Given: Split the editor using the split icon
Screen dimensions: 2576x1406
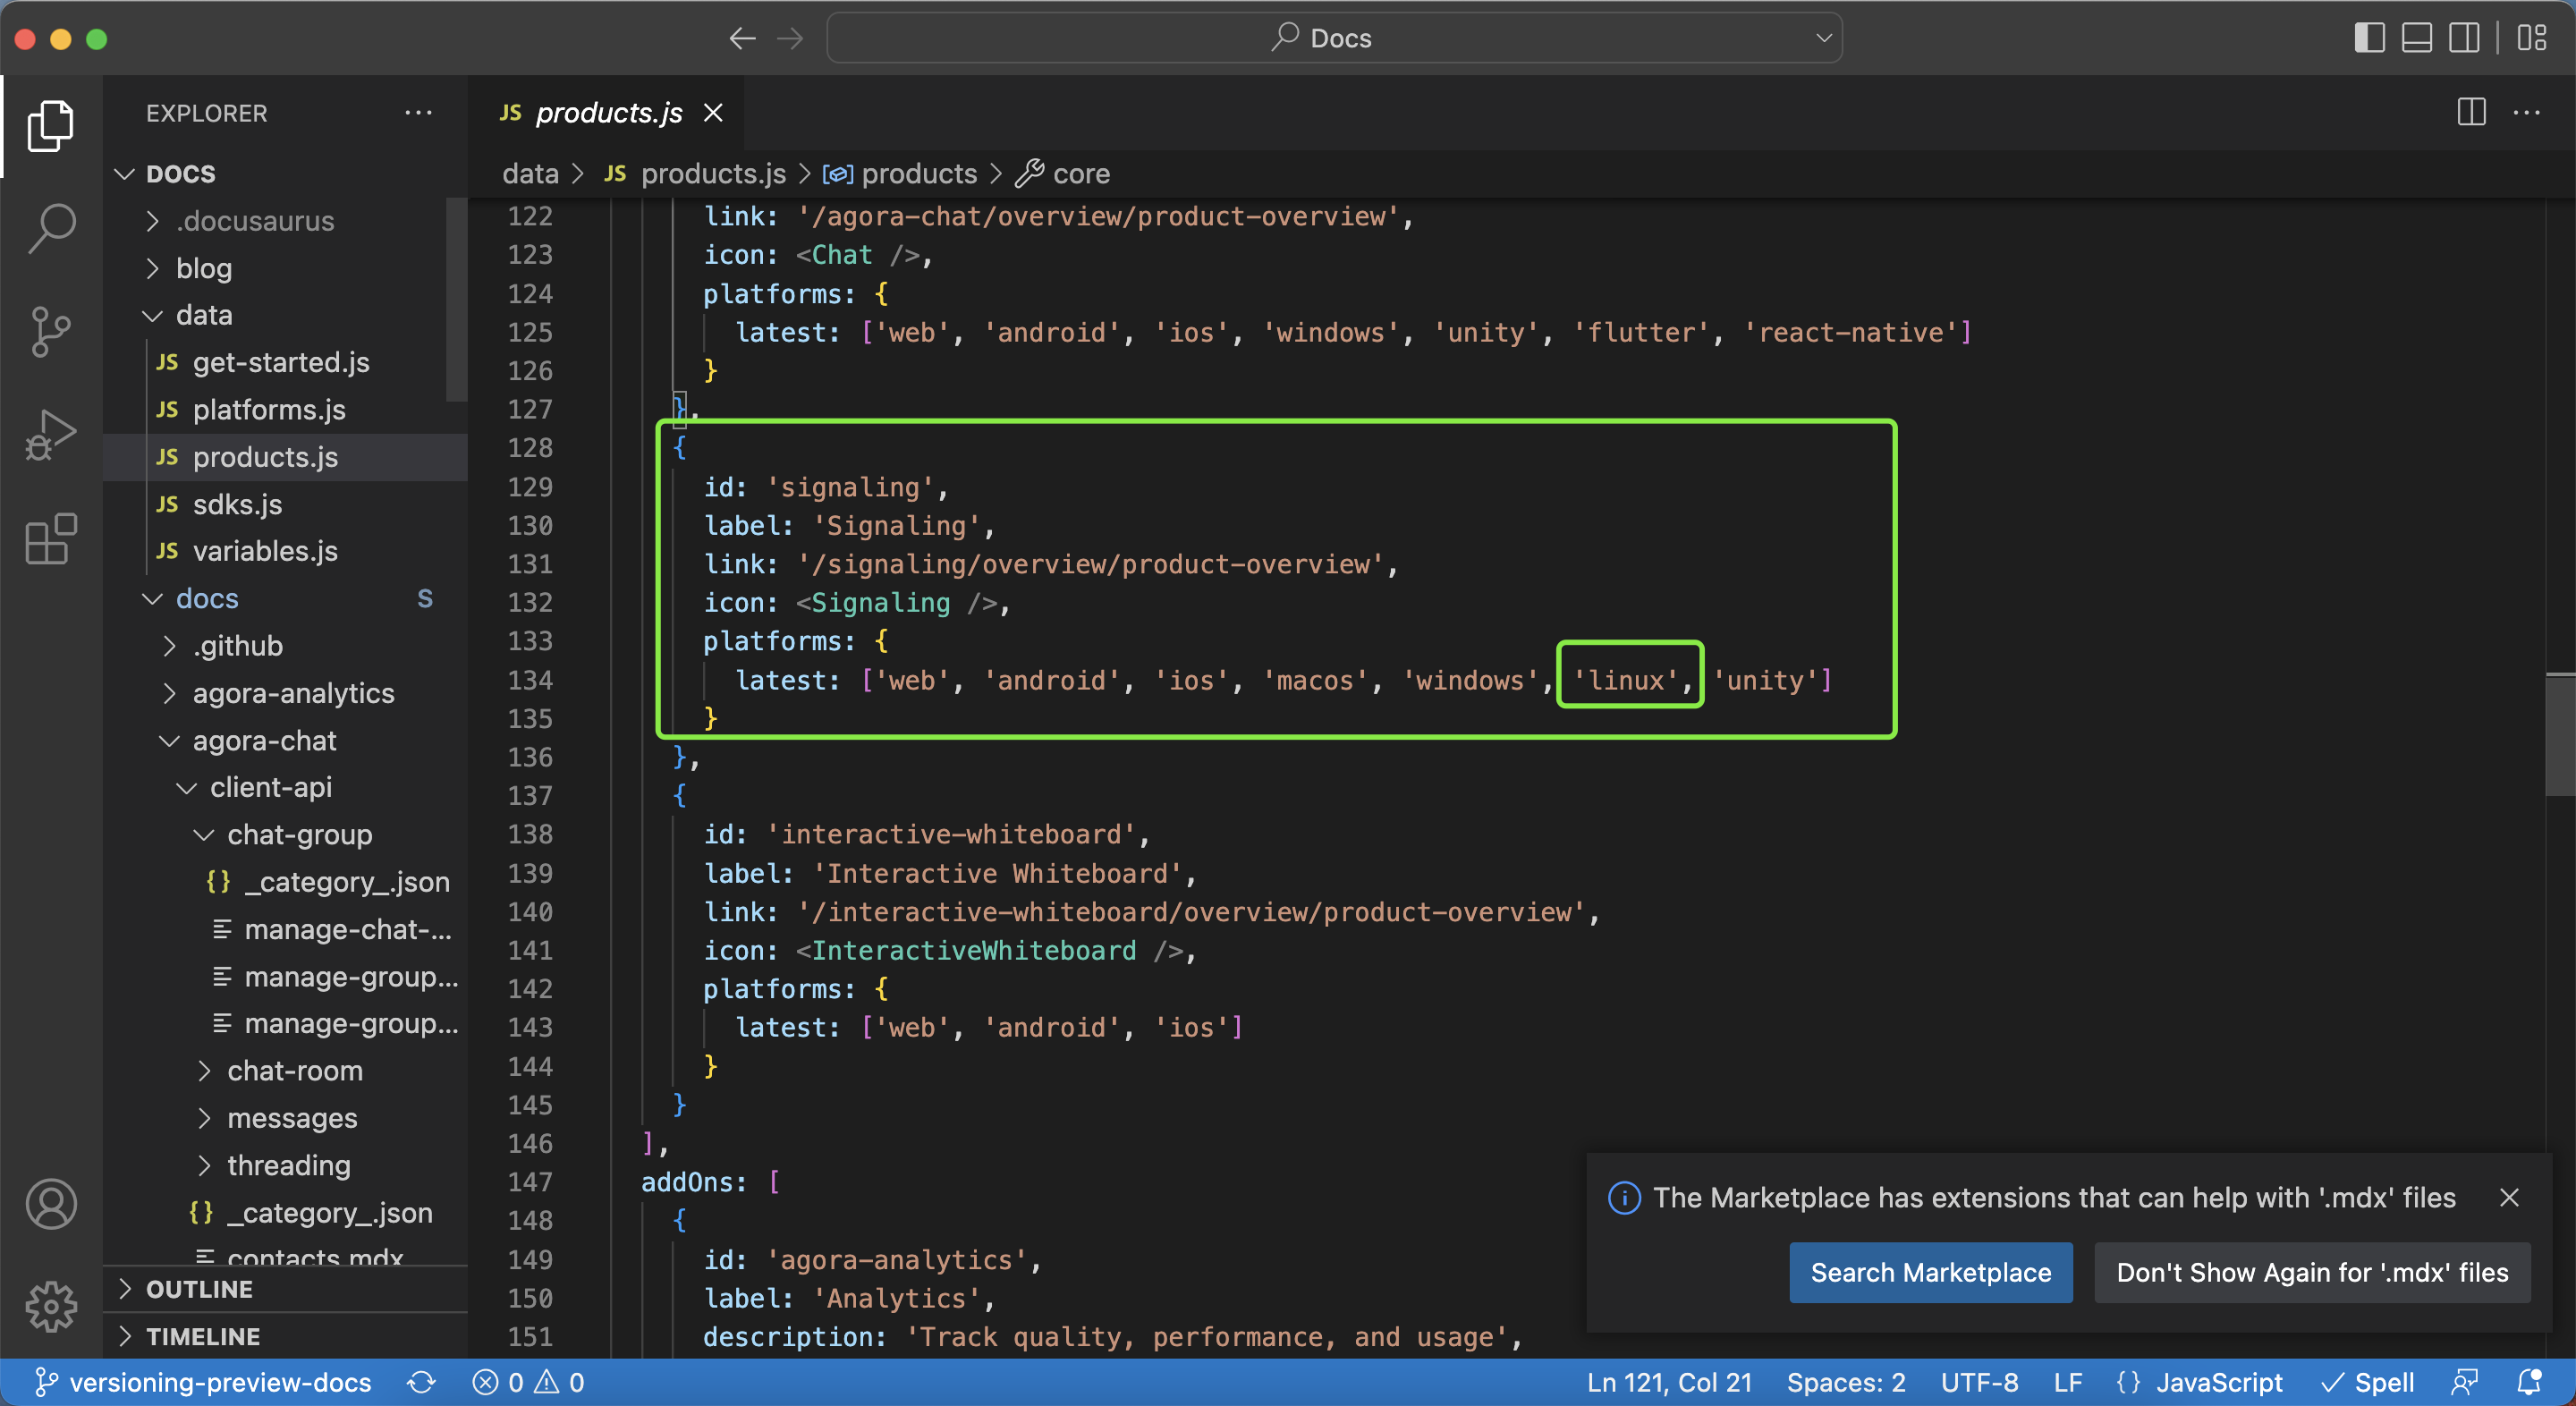Looking at the screenshot, I should point(2470,113).
